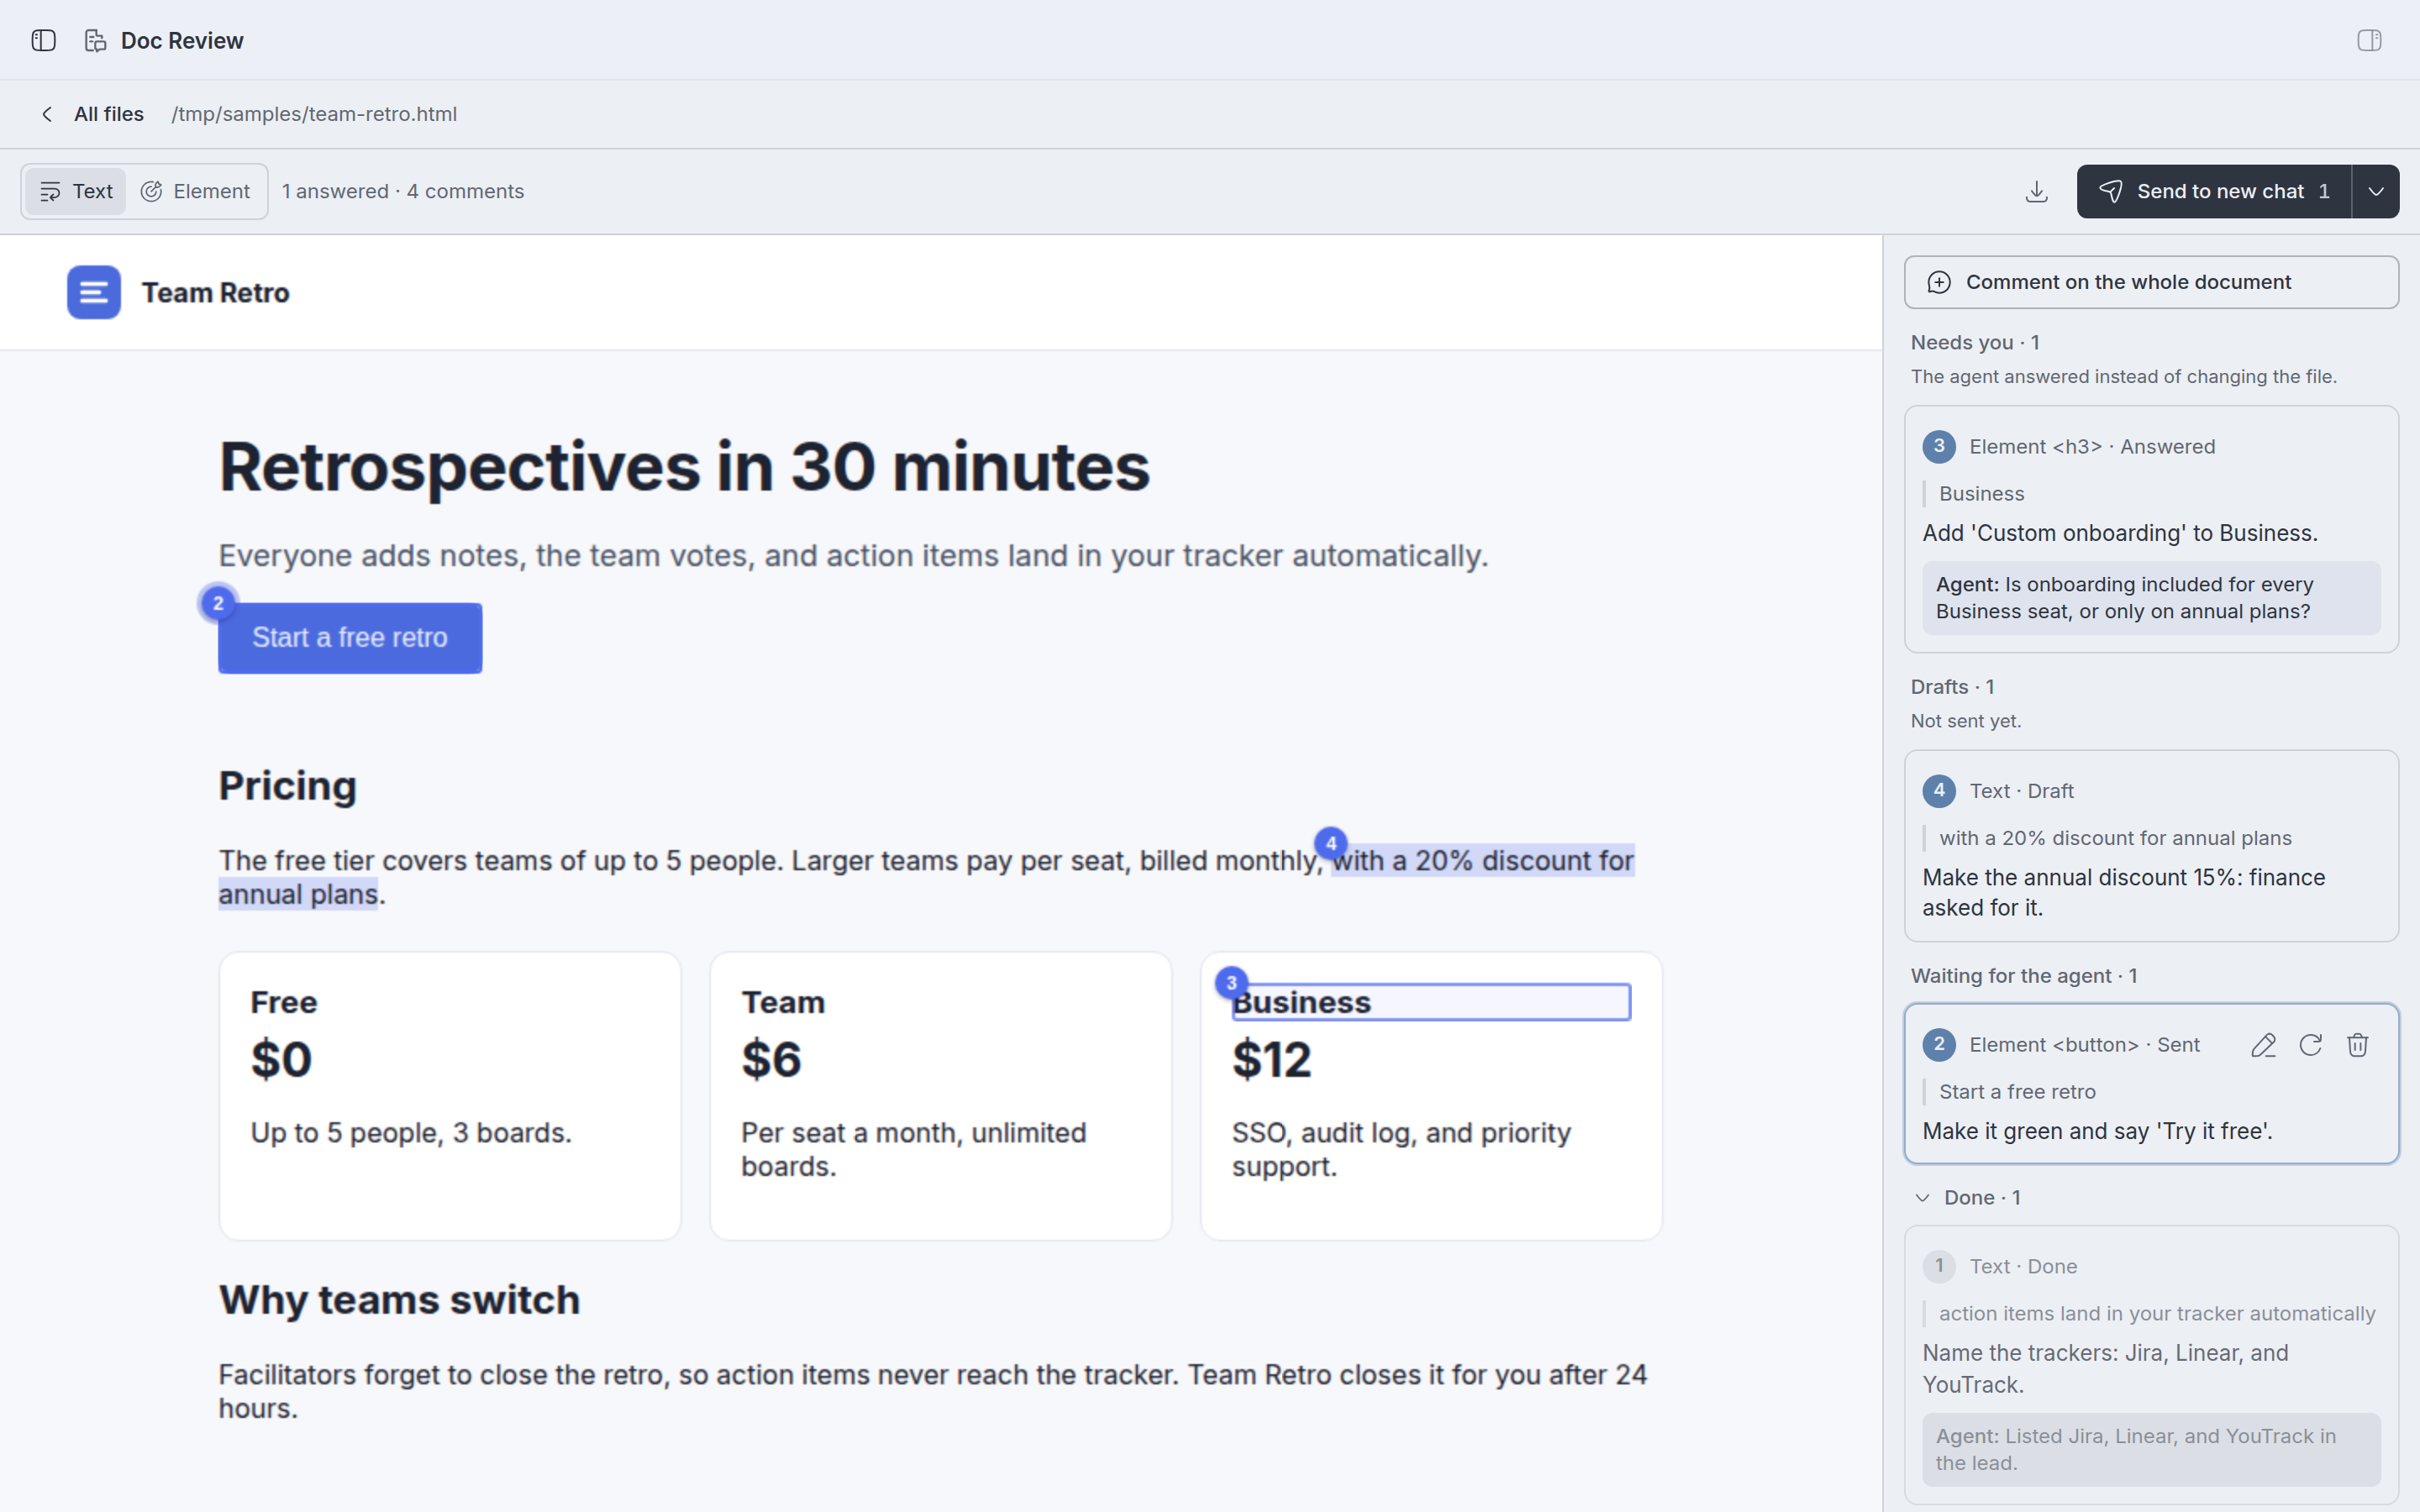Switch to Element comment mode

195,191
